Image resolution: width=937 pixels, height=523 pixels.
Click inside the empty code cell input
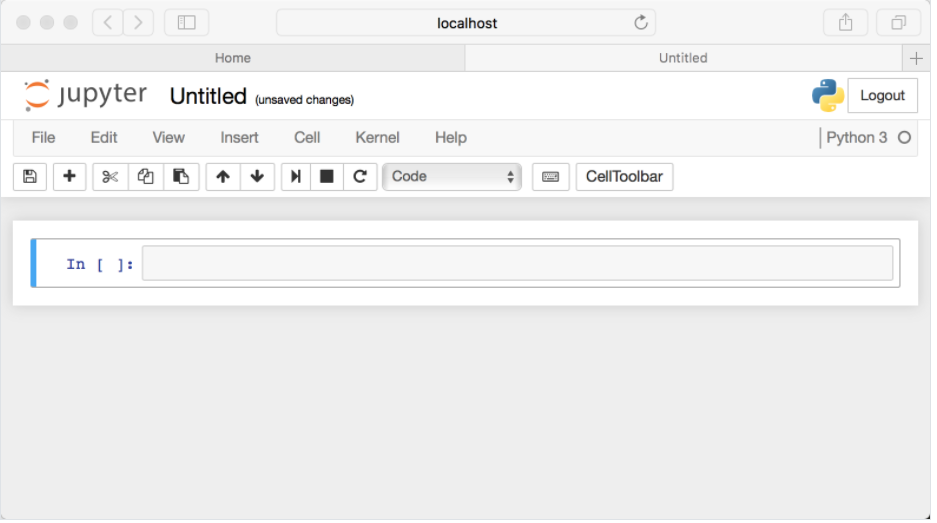[x=518, y=263]
